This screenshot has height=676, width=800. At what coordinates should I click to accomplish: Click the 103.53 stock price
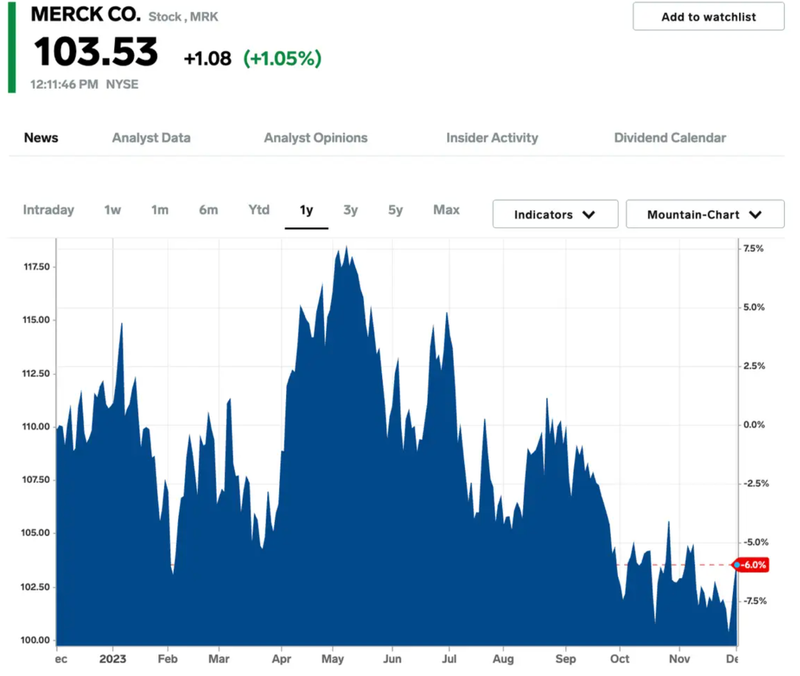pos(96,52)
